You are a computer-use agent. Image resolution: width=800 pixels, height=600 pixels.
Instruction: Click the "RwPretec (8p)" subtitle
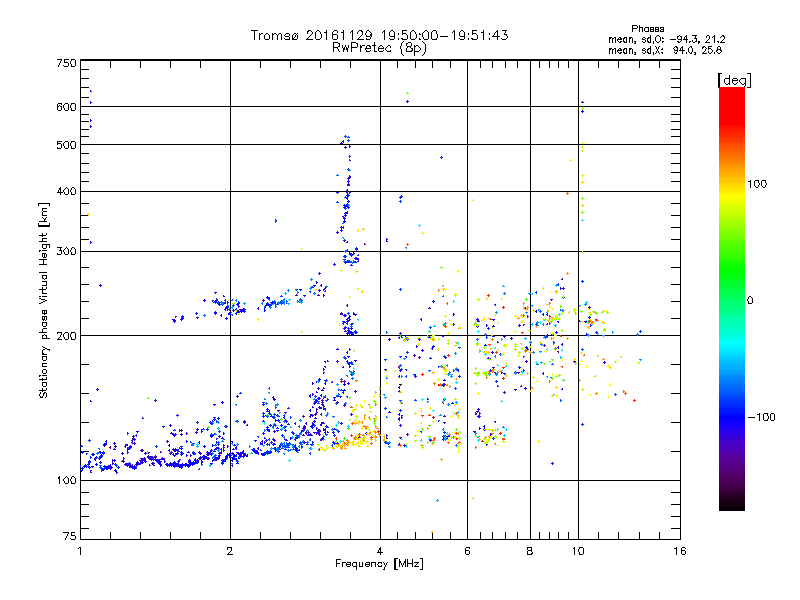click(379, 48)
